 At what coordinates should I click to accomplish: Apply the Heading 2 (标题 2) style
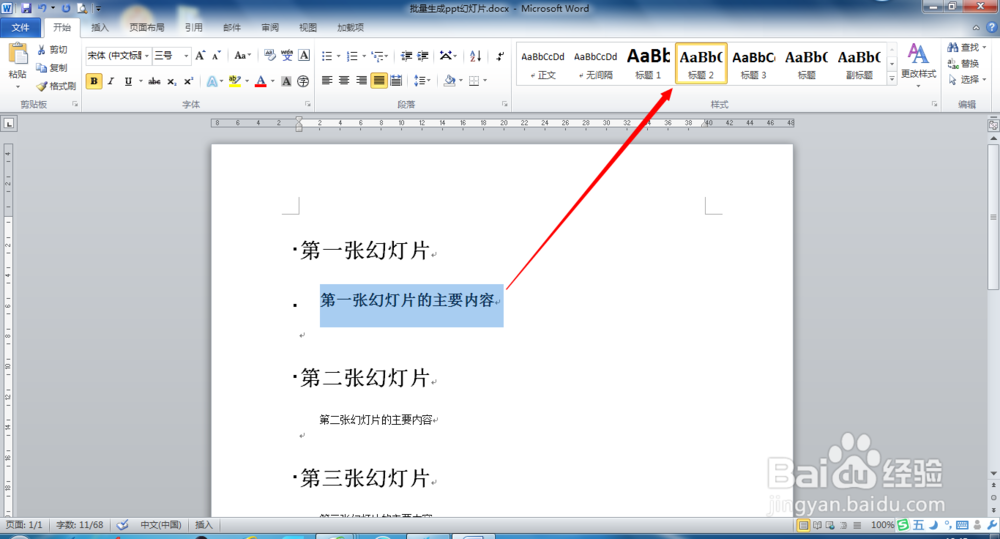pos(701,63)
